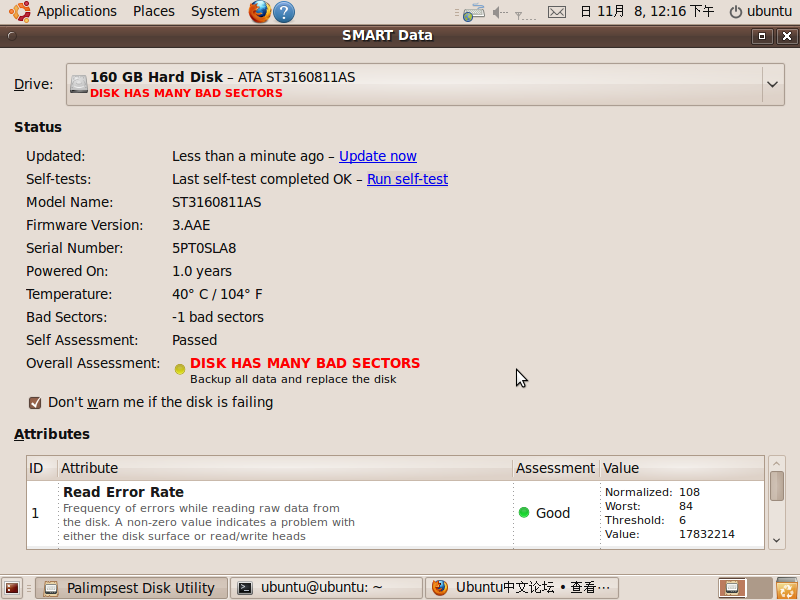
Task: Open the Applications menu
Action: click(x=77, y=11)
